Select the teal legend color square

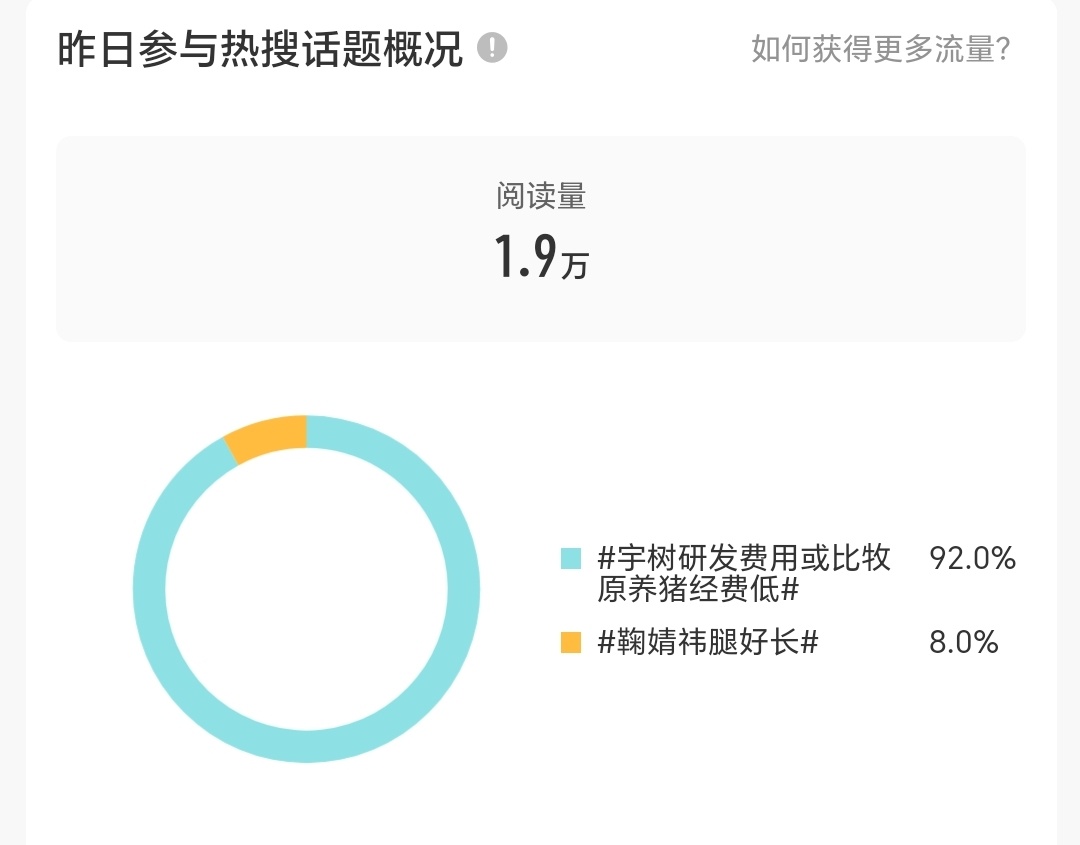(x=571, y=558)
